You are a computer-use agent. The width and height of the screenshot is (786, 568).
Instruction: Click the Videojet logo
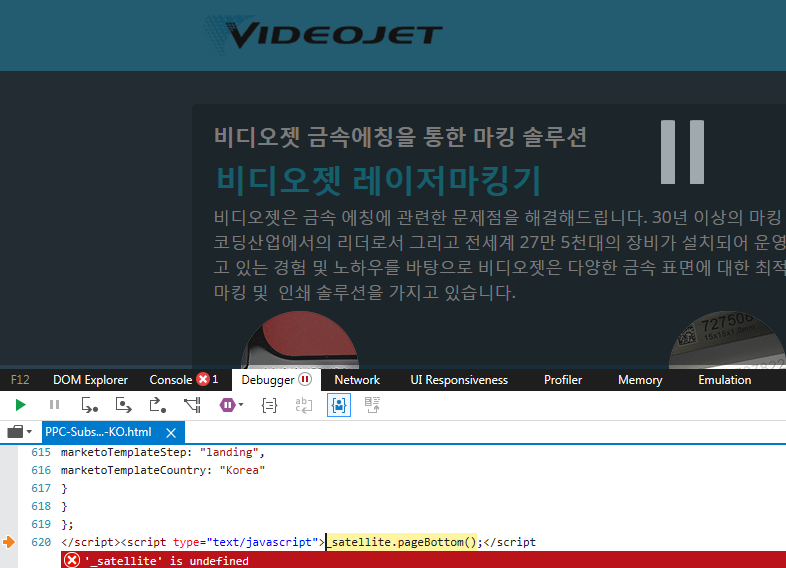click(x=322, y=34)
